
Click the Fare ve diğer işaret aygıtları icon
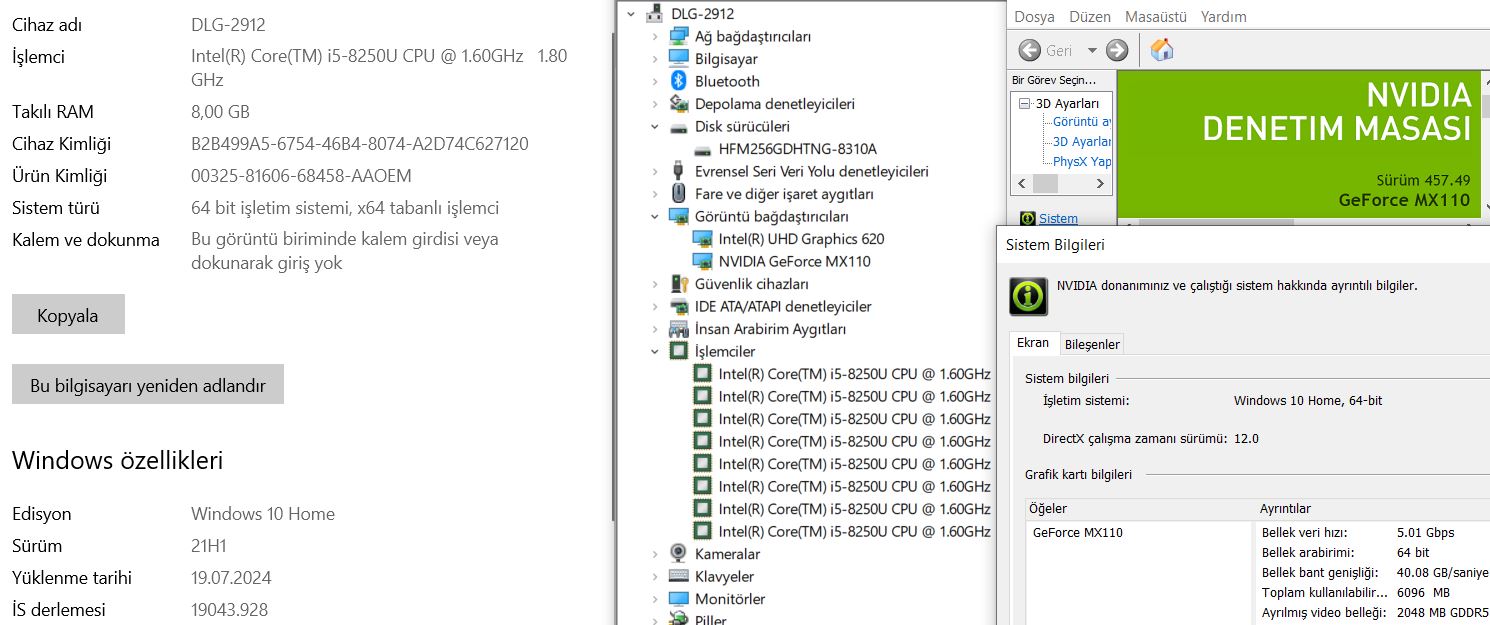(x=679, y=194)
